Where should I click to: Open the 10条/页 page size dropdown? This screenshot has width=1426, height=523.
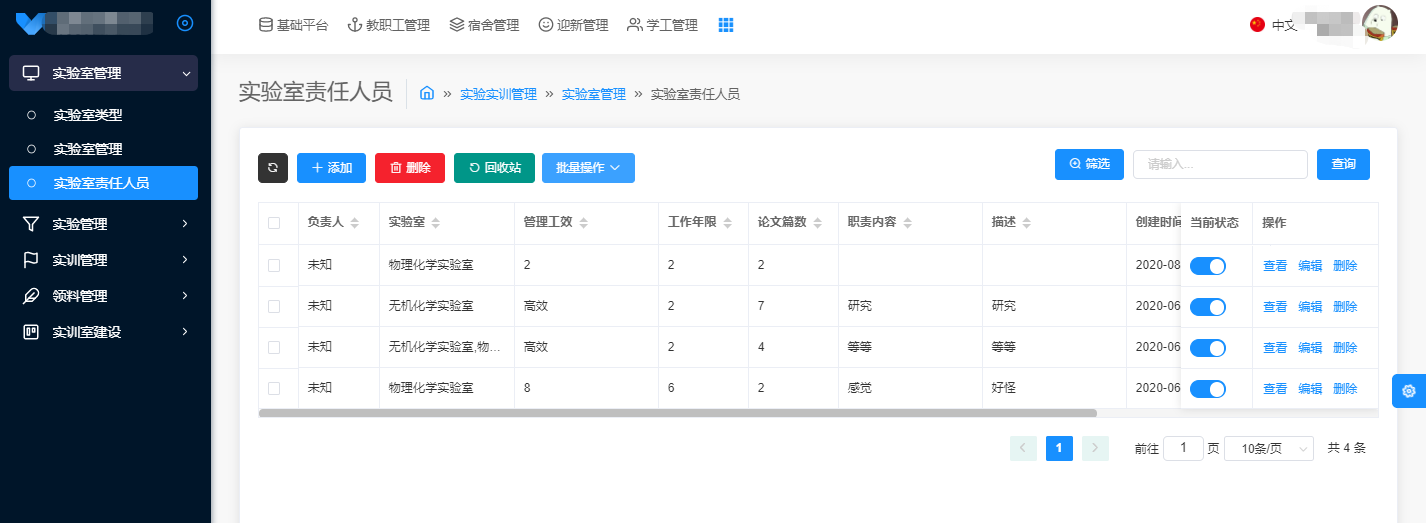tap(1269, 449)
